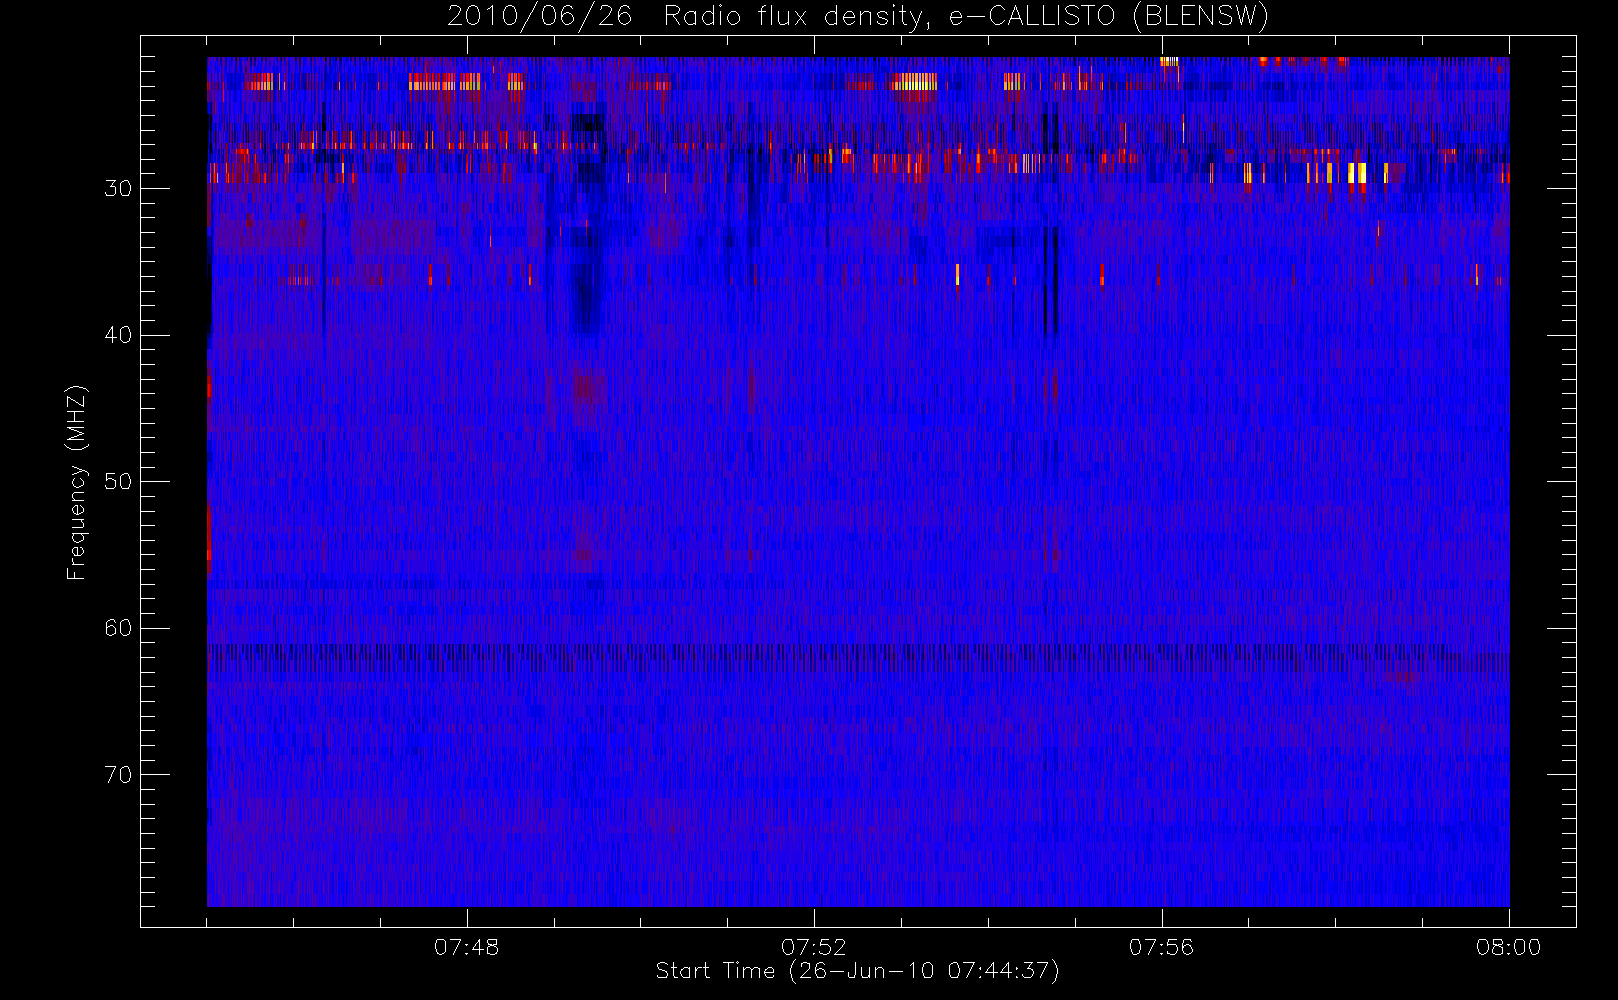
Task: Click the 40 frequency tick label
Action: tap(118, 335)
